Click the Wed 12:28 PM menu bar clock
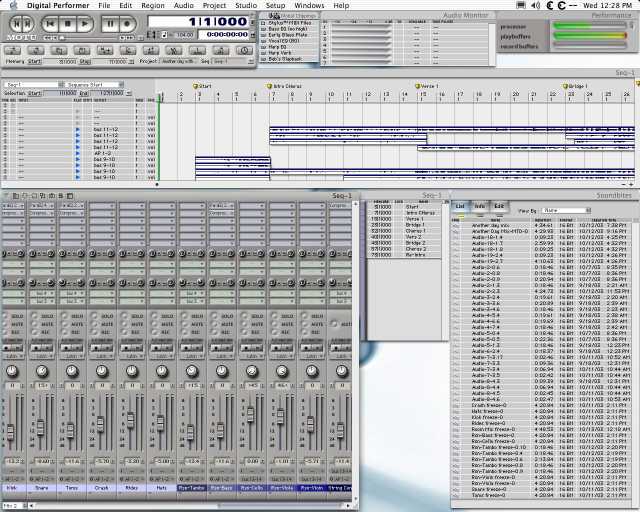640x512 pixels. pyautogui.click(x=607, y=5)
